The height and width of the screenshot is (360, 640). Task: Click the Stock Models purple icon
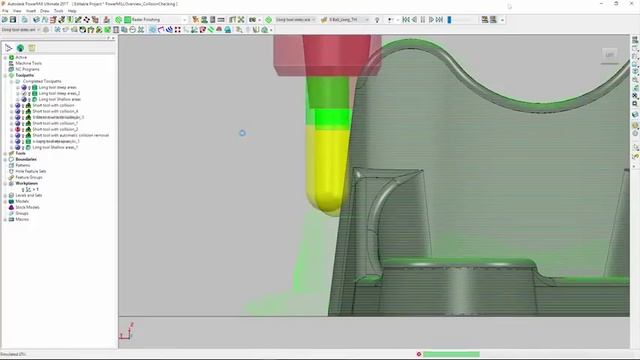(11, 207)
